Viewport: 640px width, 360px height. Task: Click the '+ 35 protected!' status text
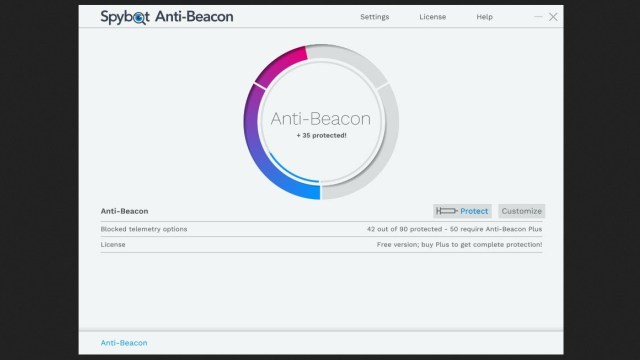coord(321,135)
